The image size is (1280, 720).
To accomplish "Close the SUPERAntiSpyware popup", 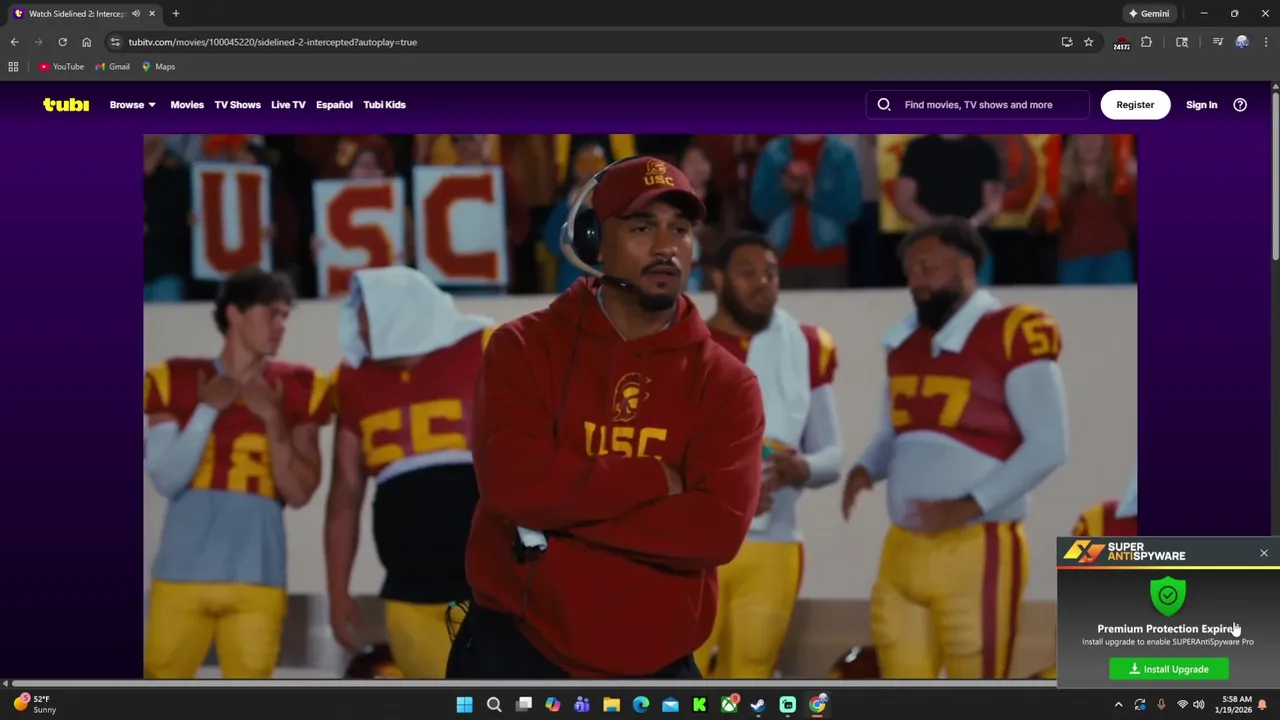I will tap(1264, 553).
